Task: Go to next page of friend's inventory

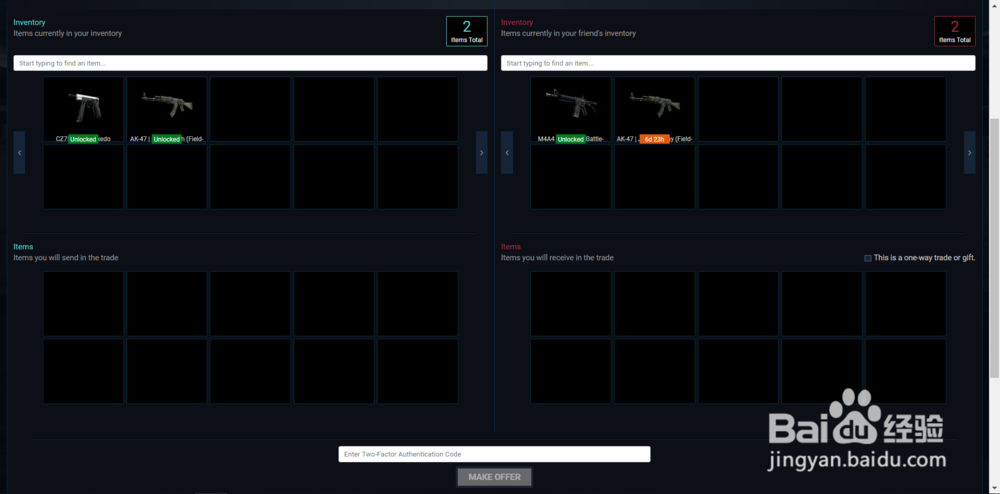Action: click(969, 152)
